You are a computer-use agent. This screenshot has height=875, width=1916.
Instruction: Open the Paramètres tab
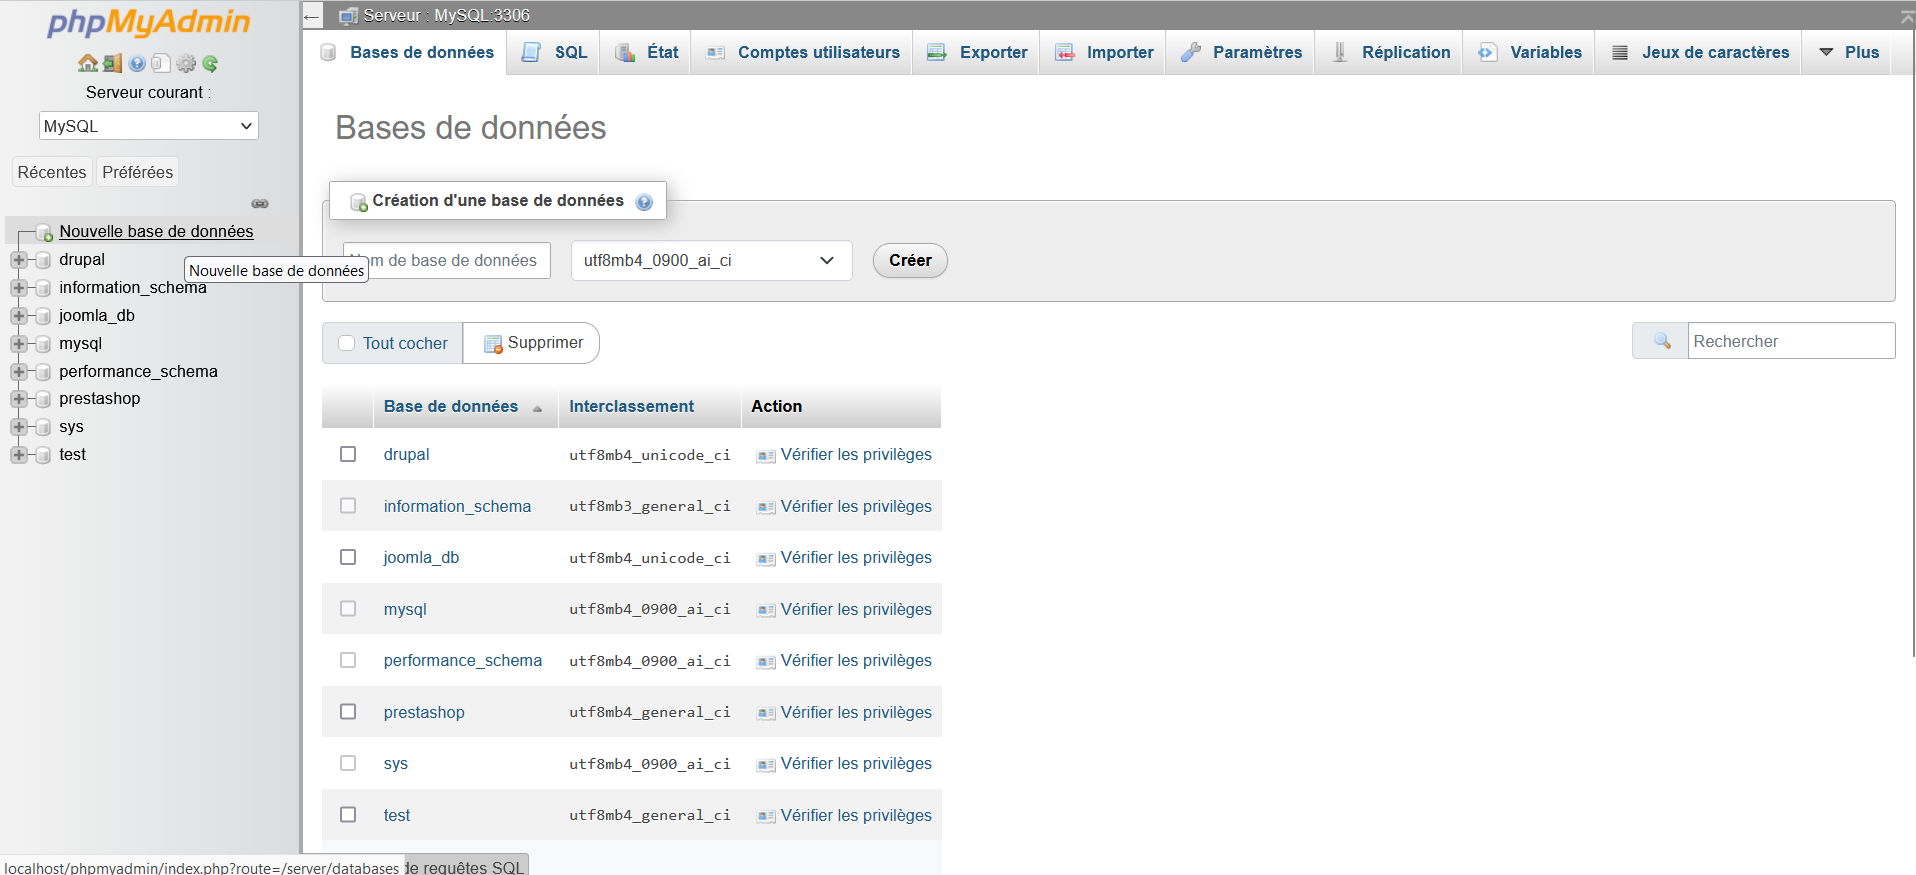click(1240, 52)
